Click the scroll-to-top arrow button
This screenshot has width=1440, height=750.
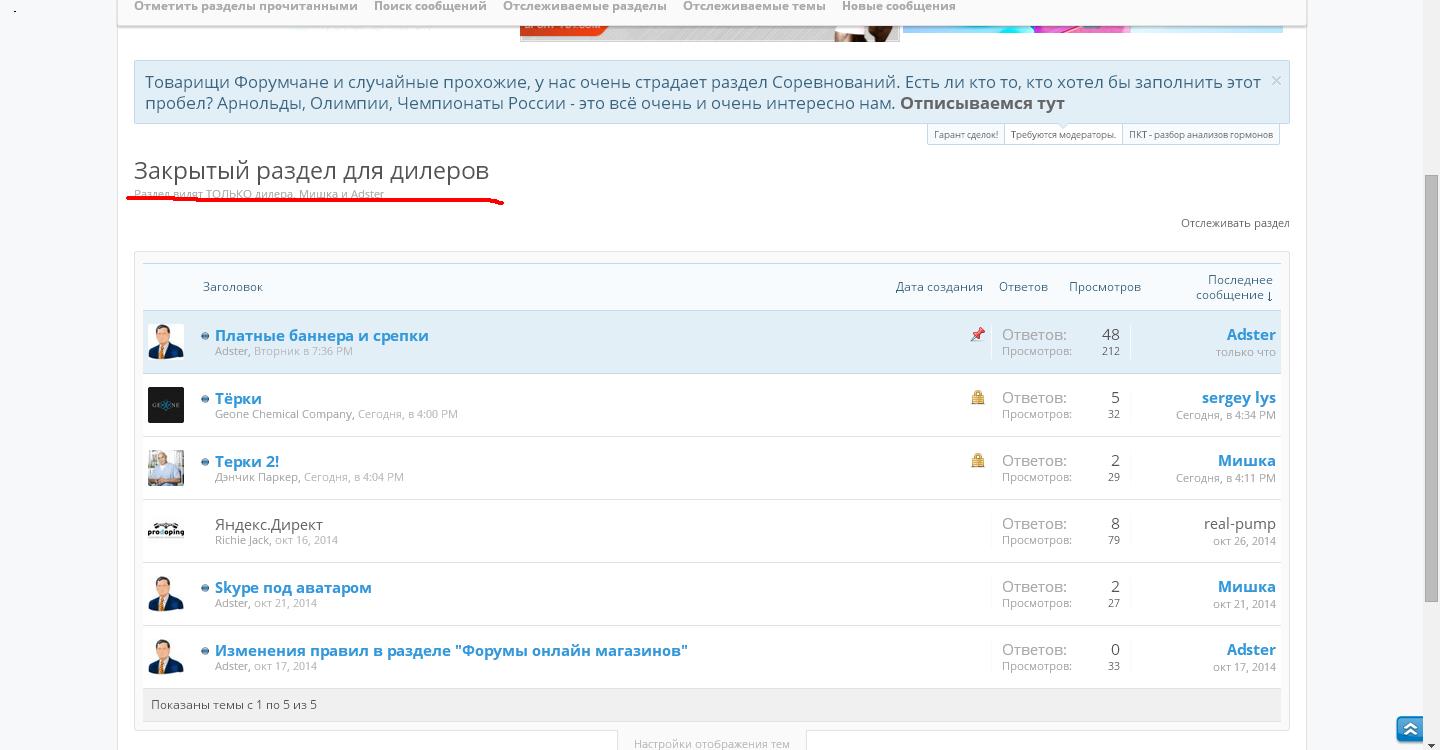[1409, 729]
